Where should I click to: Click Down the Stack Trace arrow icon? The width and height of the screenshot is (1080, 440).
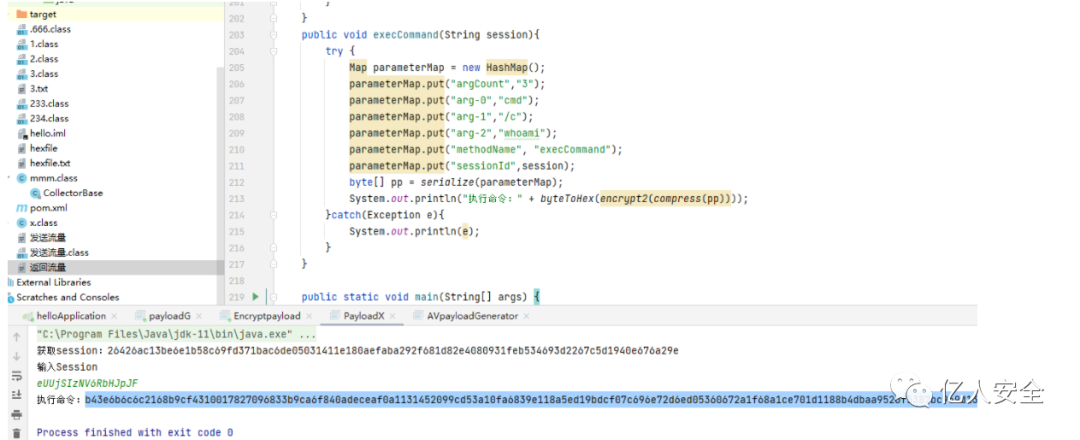coord(17,356)
